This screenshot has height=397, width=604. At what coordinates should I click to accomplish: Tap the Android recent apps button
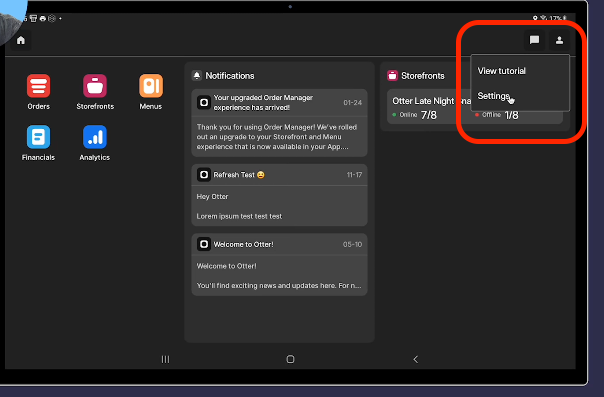pyautogui.click(x=165, y=359)
